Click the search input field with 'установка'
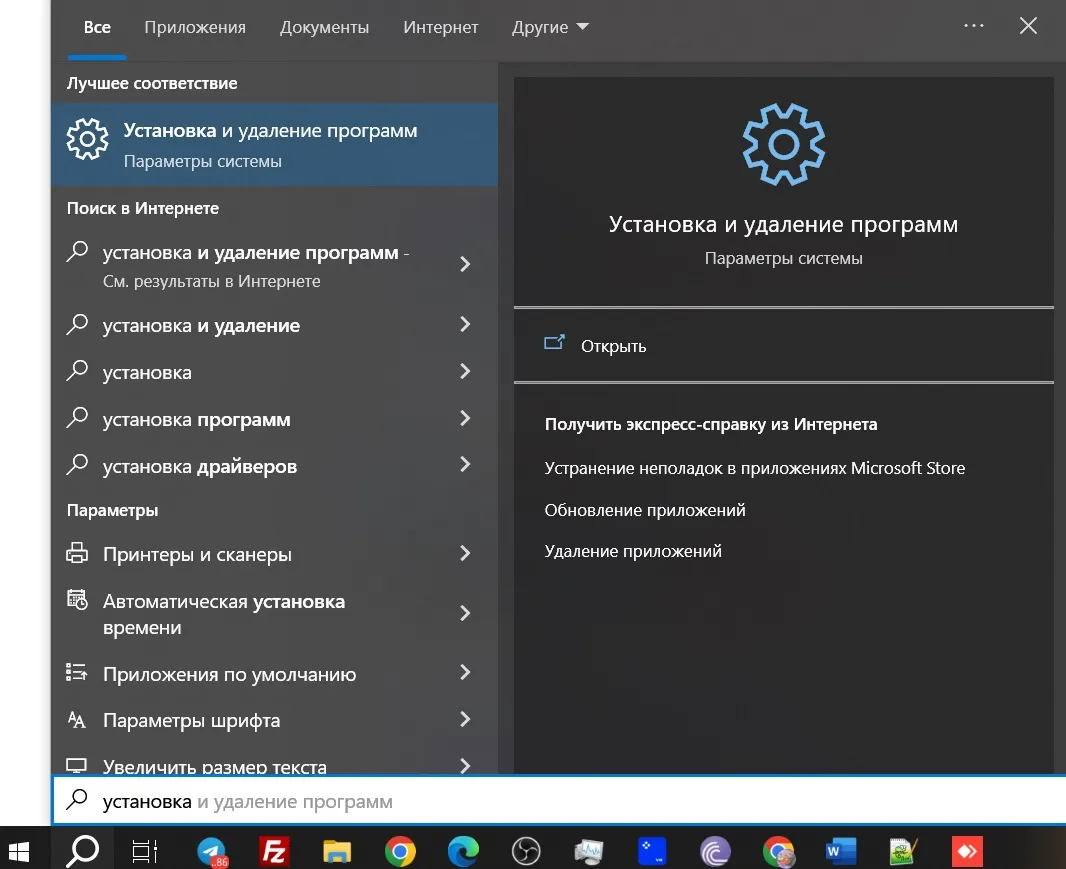The image size is (1066, 869). (559, 800)
